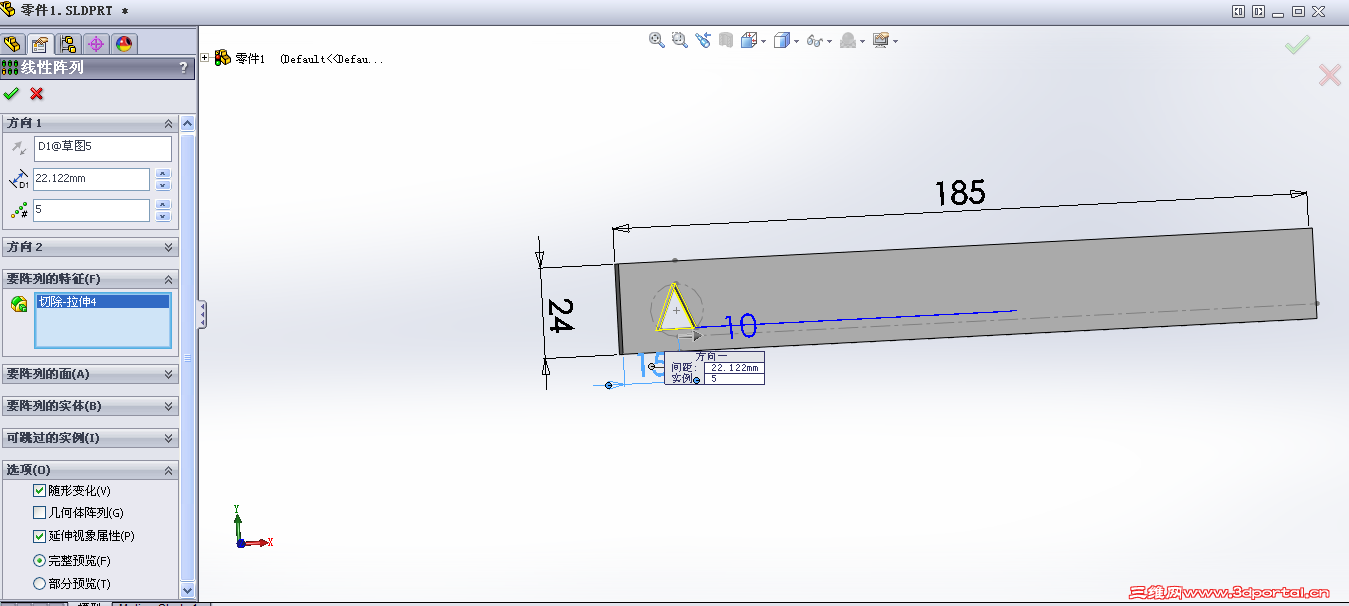The height and width of the screenshot is (606, 1349).
Task: Cancel the linear pattern with red X
Action: click(x=37, y=93)
